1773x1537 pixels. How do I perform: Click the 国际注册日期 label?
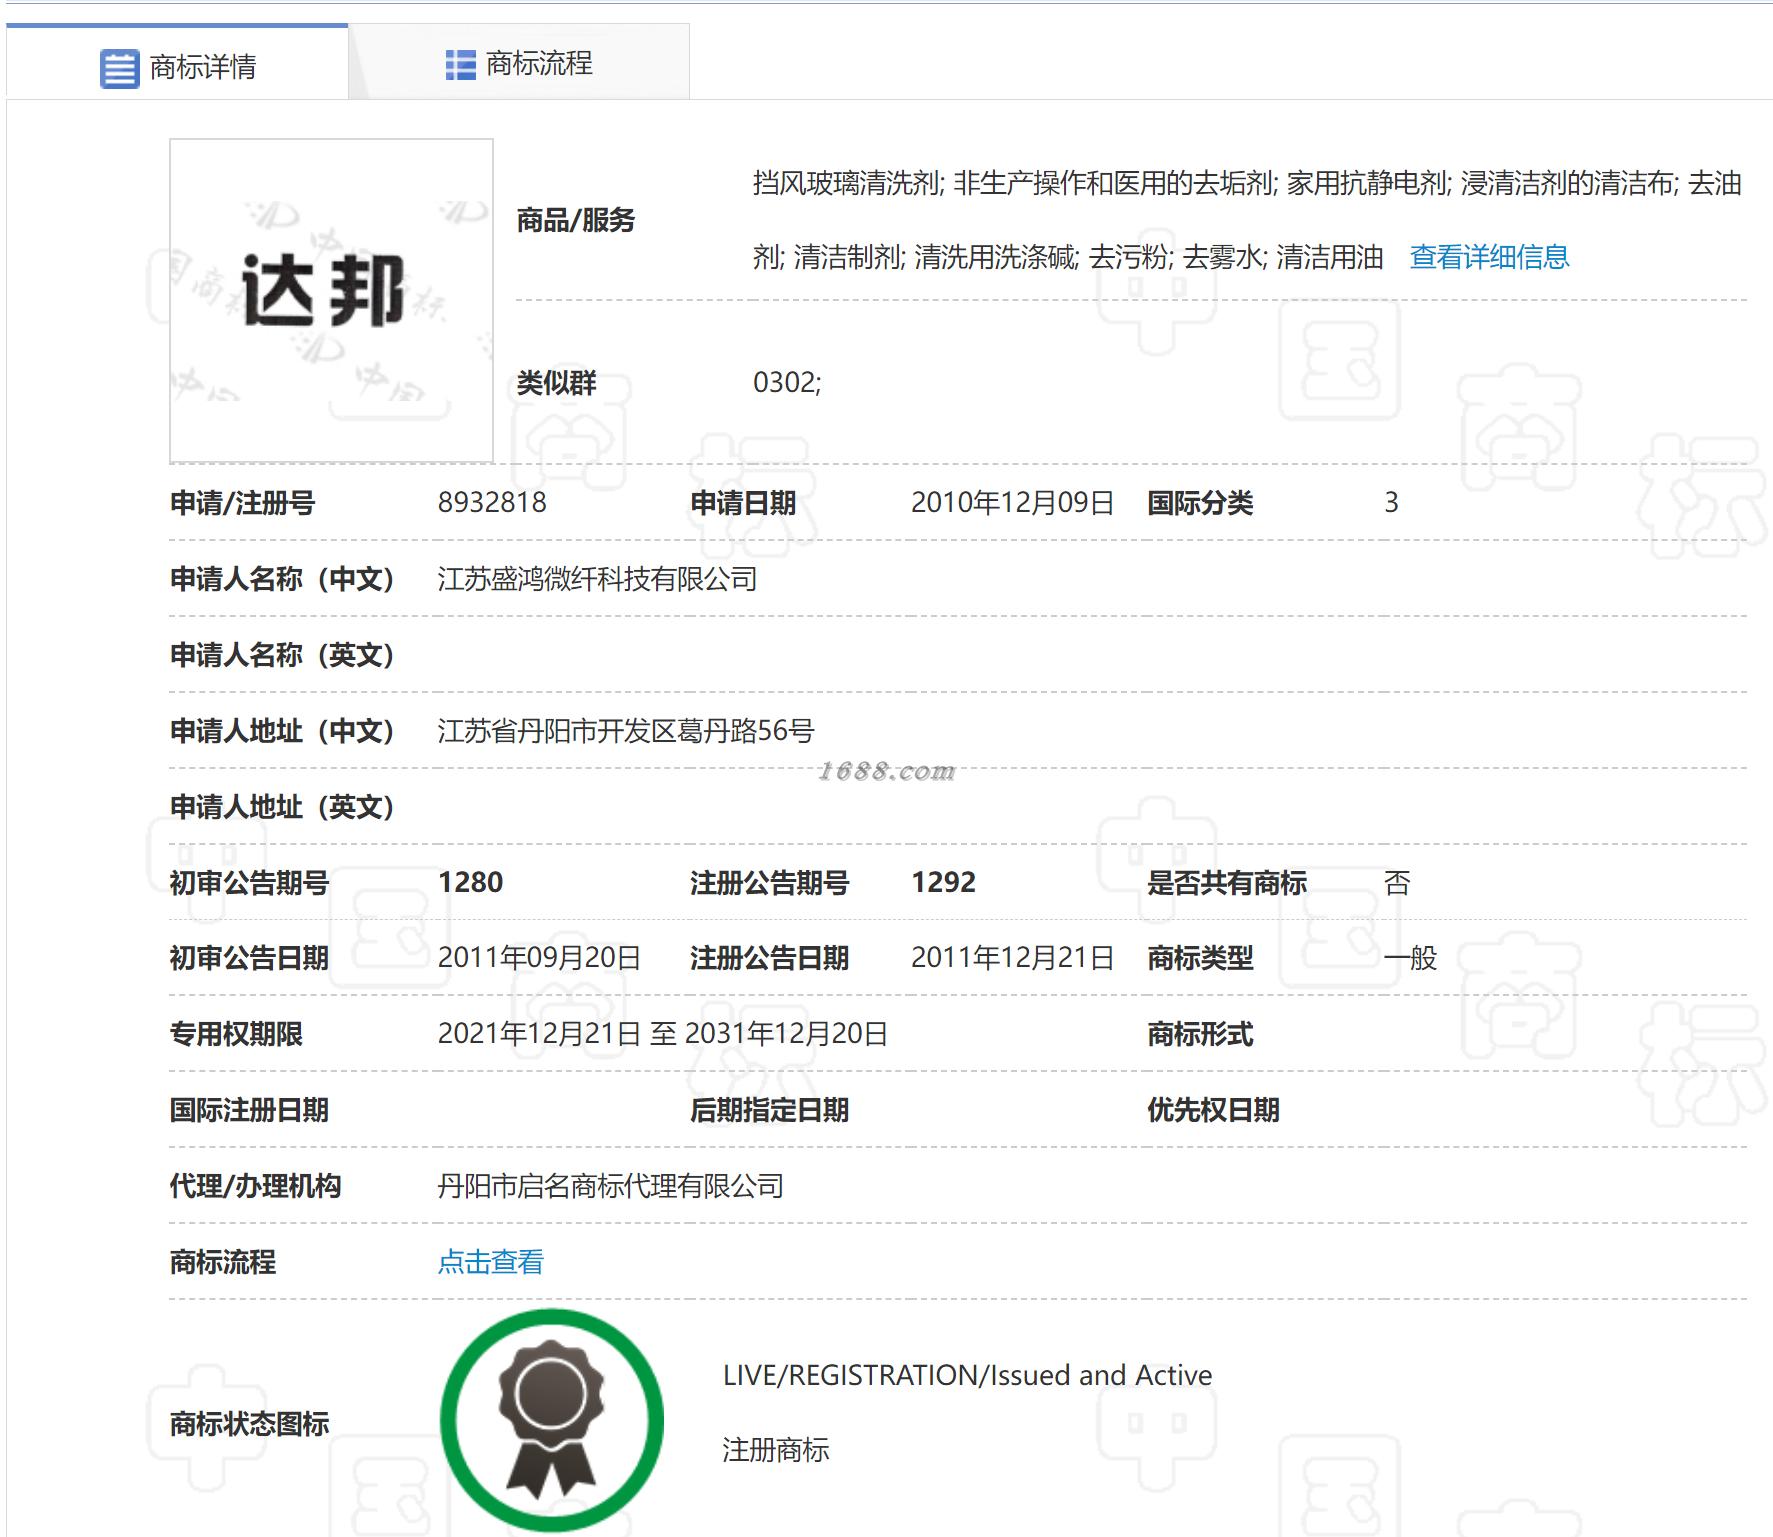click(249, 1110)
